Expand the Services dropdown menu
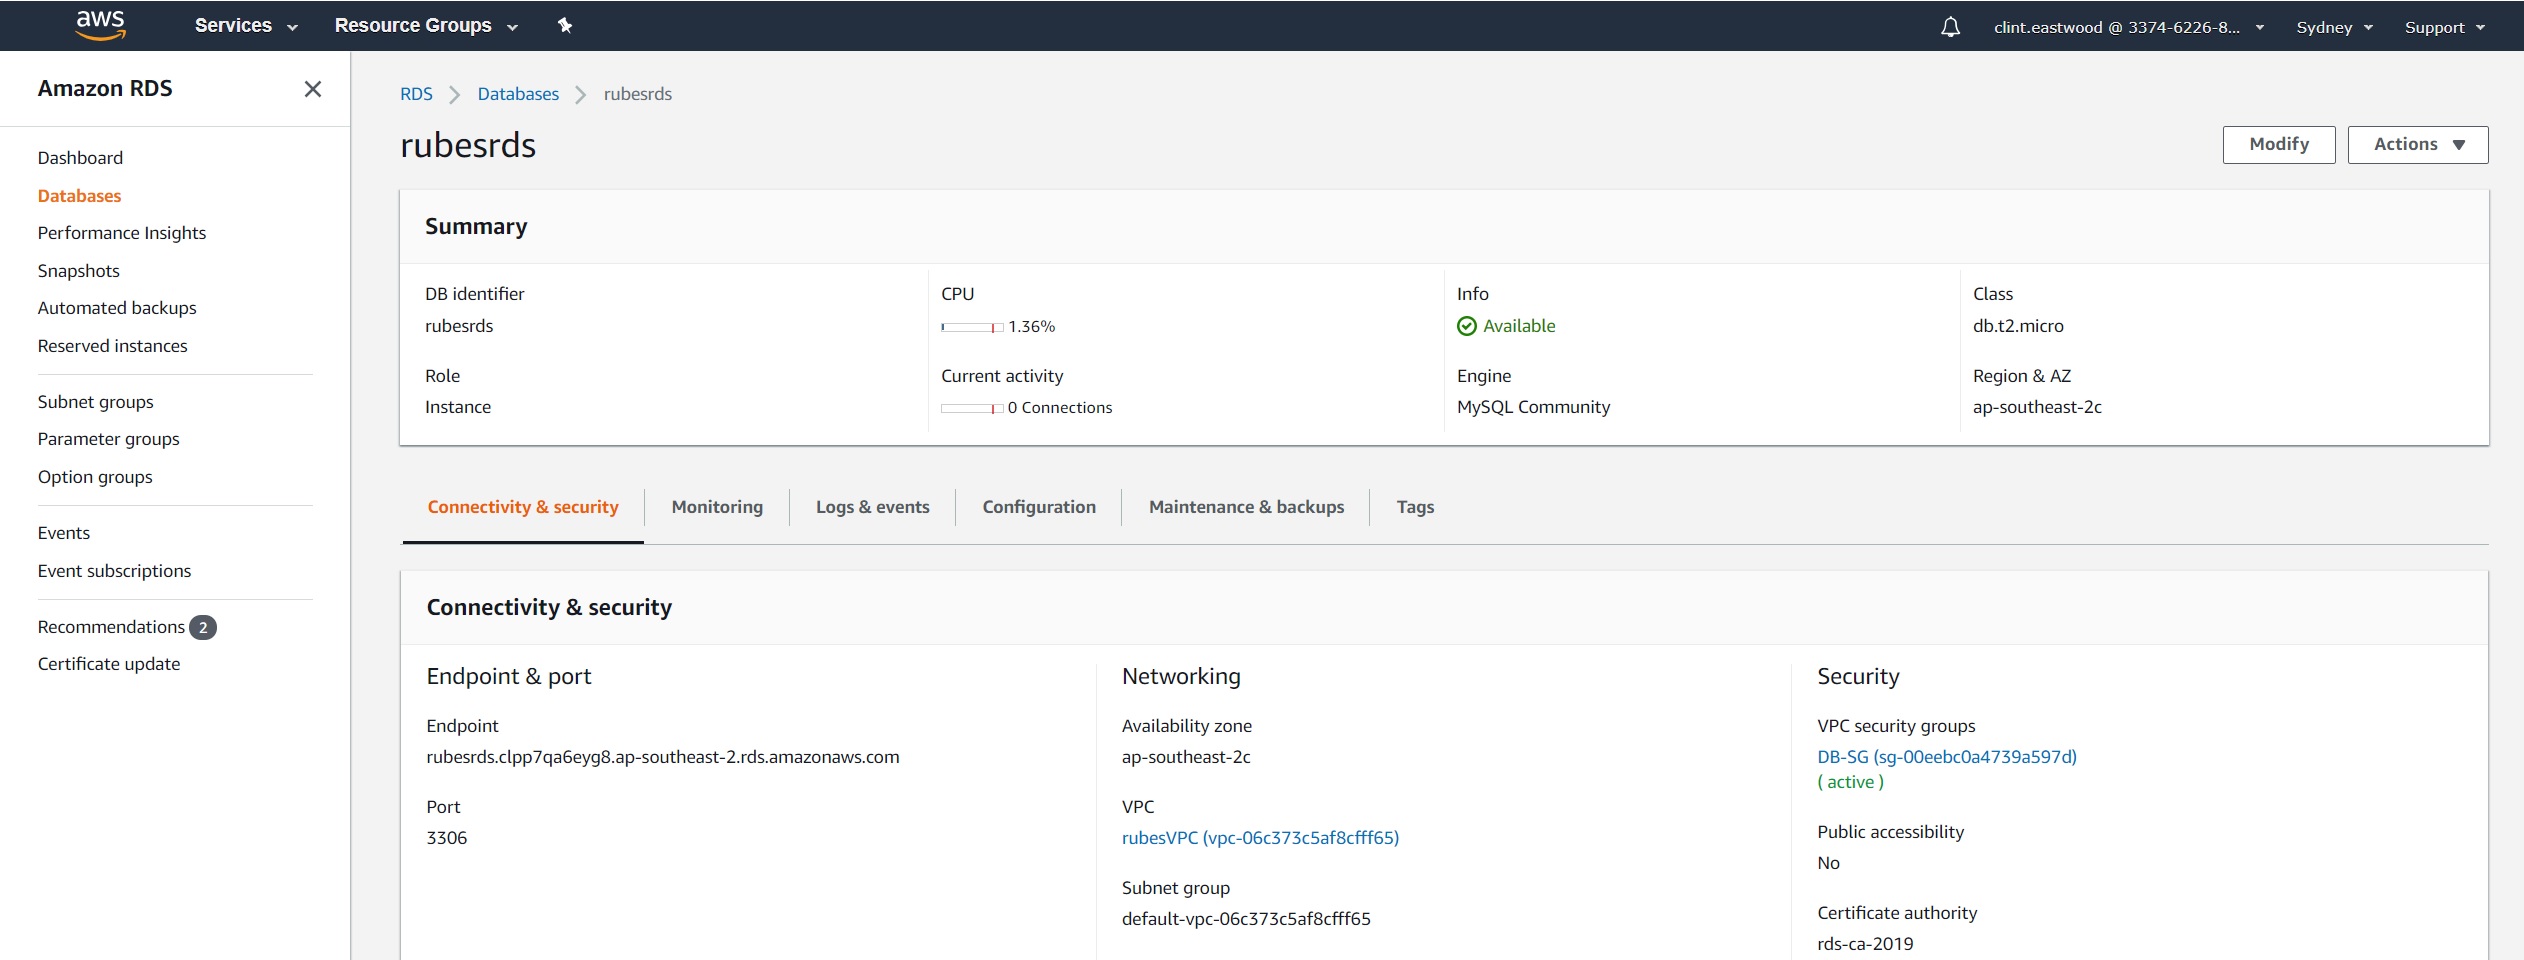 click(246, 26)
